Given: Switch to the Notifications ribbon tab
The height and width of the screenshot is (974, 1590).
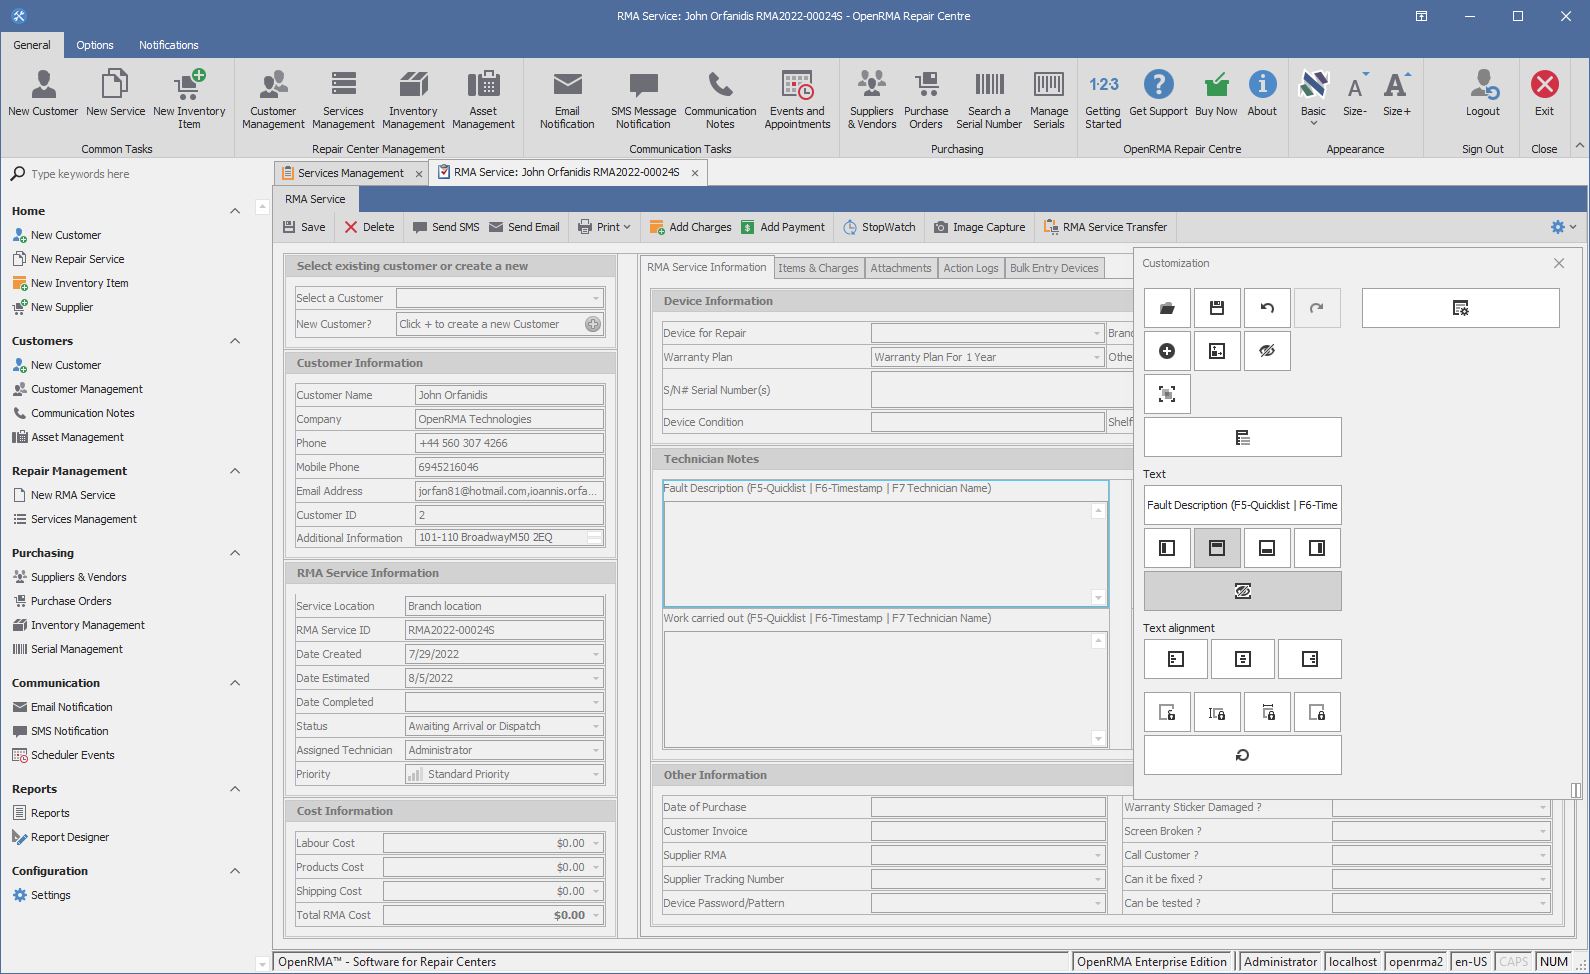Looking at the screenshot, I should pos(168,45).
